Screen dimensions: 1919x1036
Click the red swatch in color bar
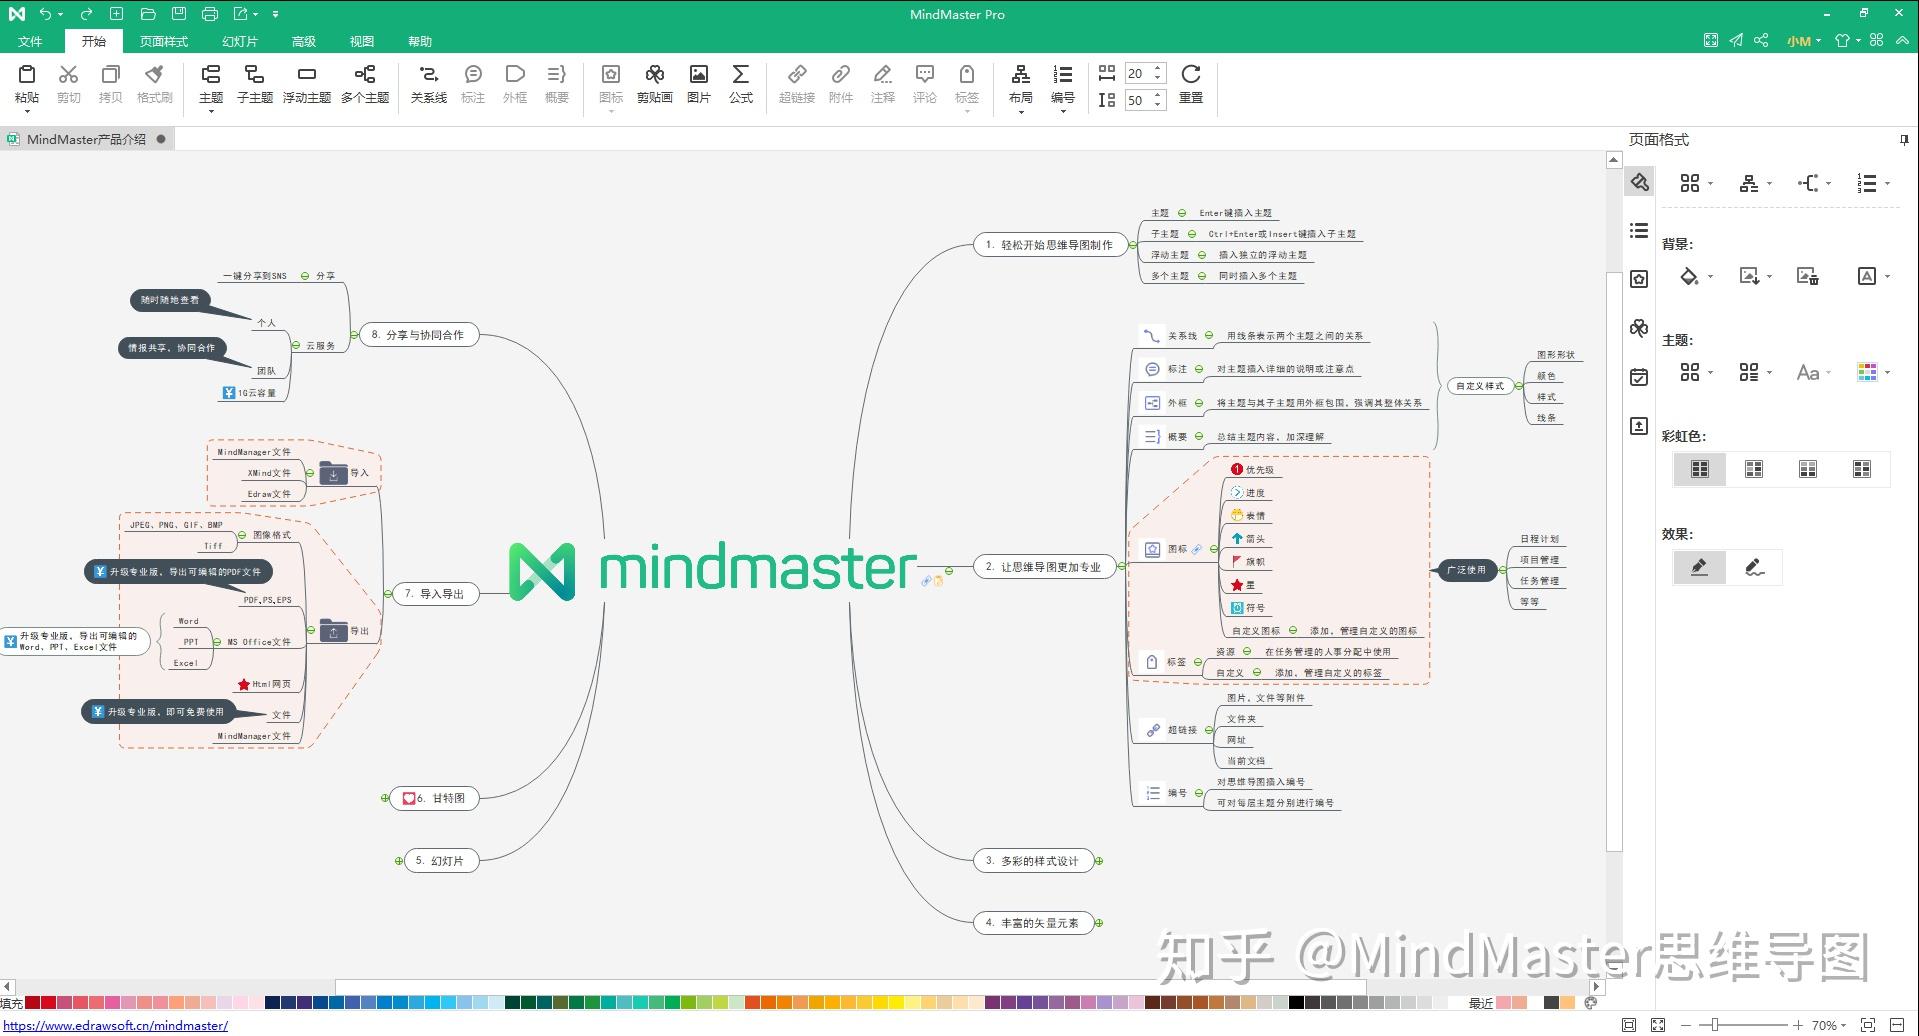tap(48, 1003)
